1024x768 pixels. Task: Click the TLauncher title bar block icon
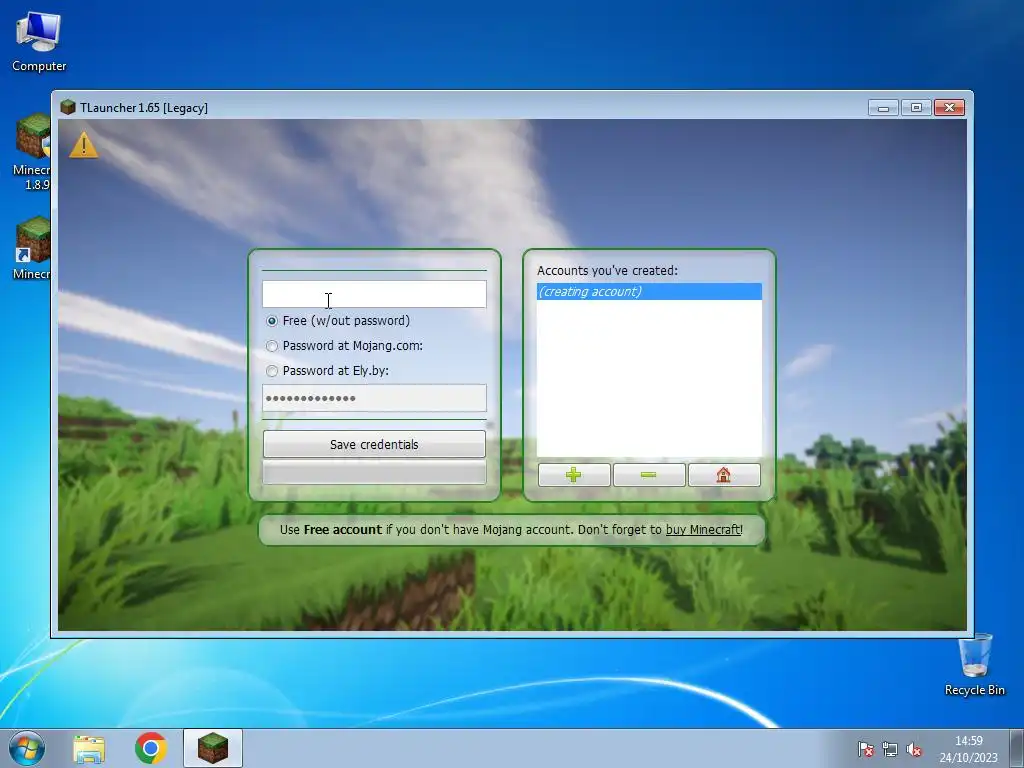[x=68, y=107]
